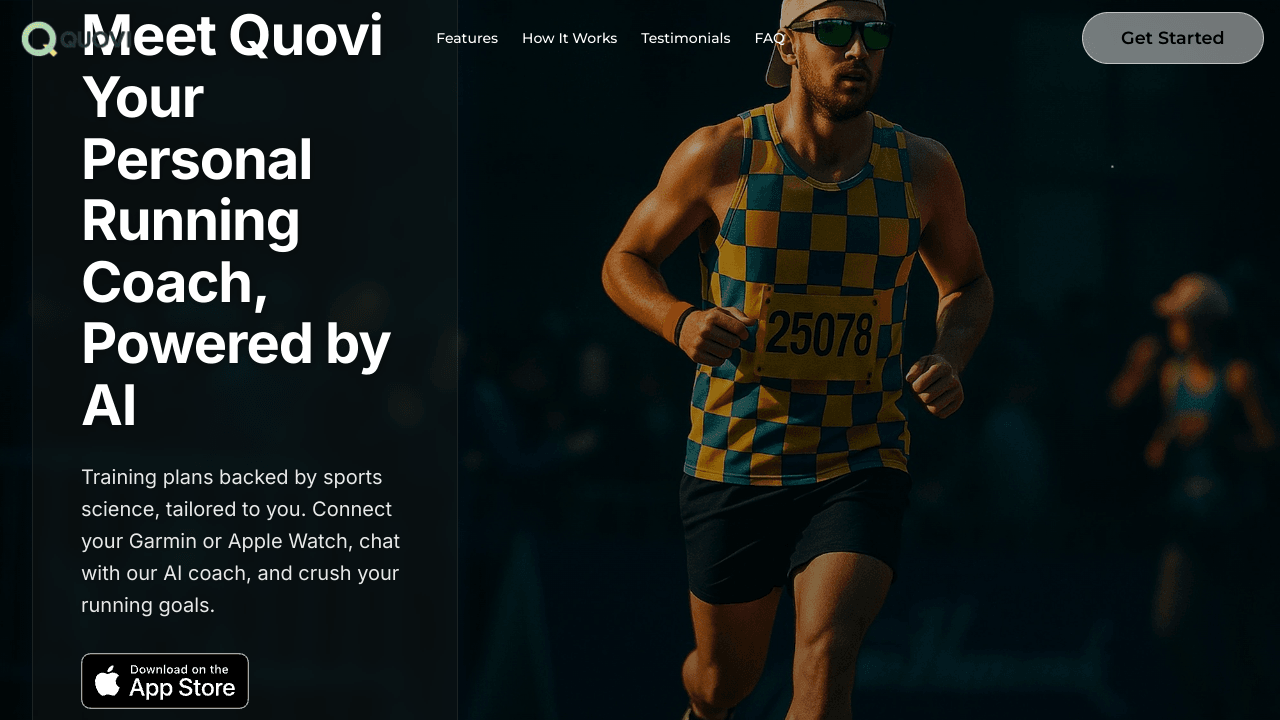Click the "Training plans backed by sports" paragraph
This screenshot has width=1280, height=720.
click(x=232, y=477)
